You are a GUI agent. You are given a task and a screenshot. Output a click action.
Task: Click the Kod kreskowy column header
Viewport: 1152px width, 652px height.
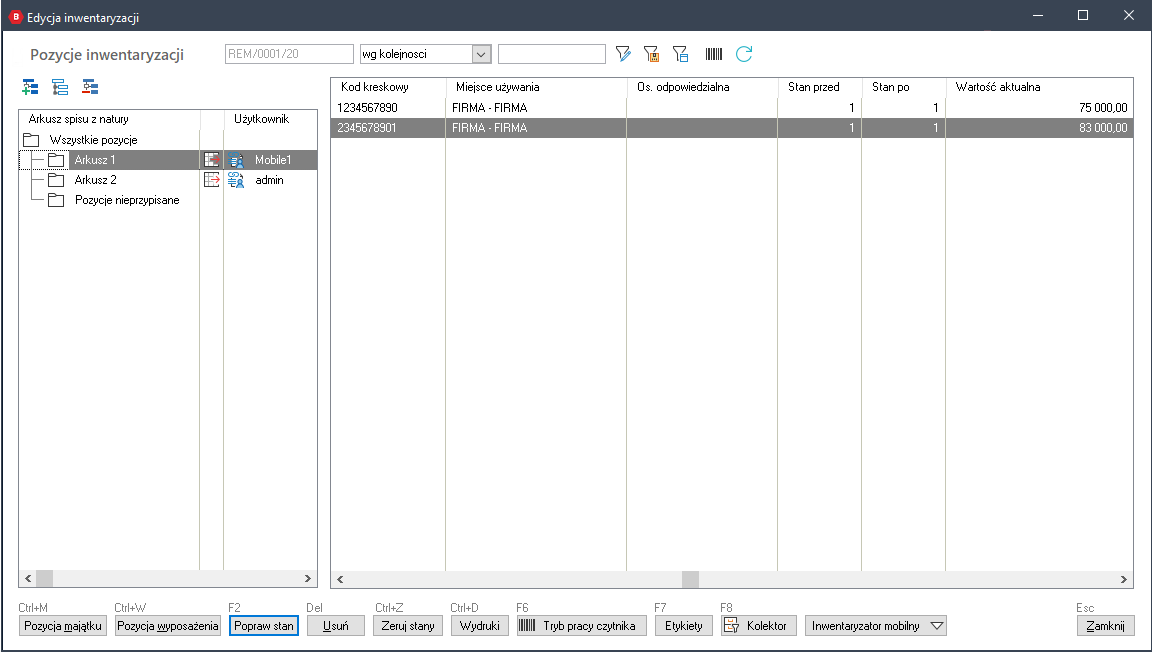tap(388, 87)
